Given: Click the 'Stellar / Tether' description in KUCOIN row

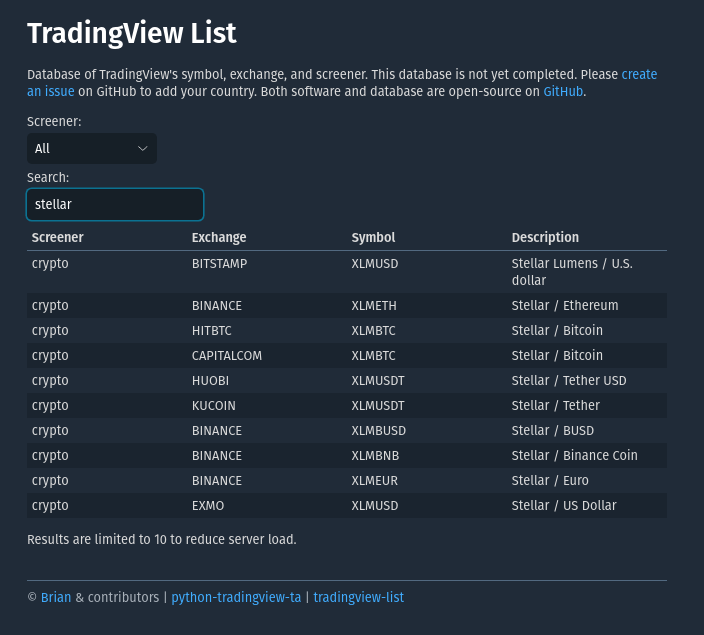Looking at the screenshot, I should [x=555, y=406].
